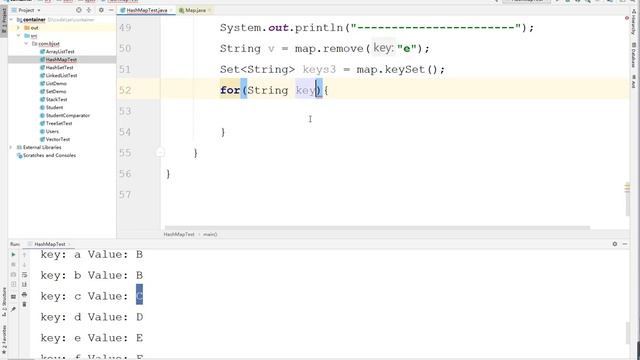Open the Favorites side tool tab
The height and width of the screenshot is (360, 640).
pos(4,340)
